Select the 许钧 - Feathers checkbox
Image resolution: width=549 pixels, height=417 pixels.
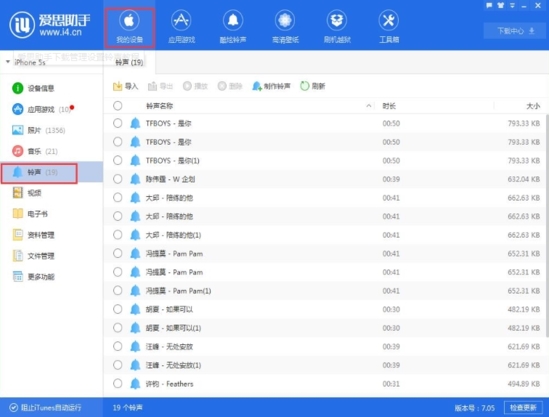tap(118, 384)
